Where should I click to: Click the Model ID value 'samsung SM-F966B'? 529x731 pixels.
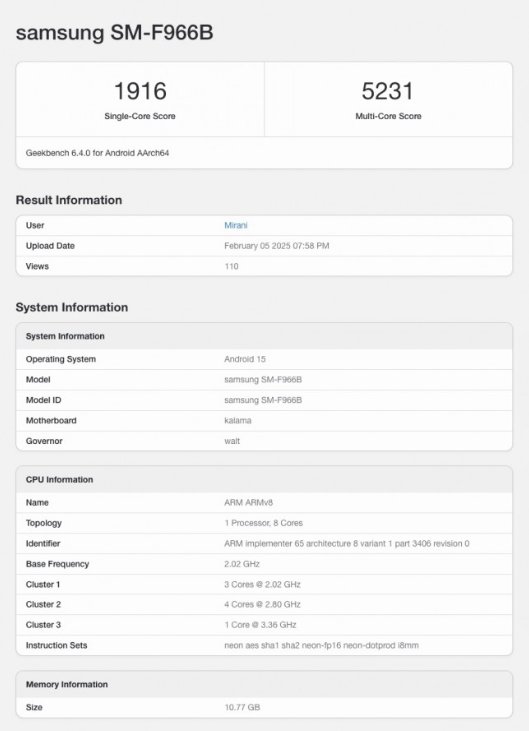tap(263, 400)
